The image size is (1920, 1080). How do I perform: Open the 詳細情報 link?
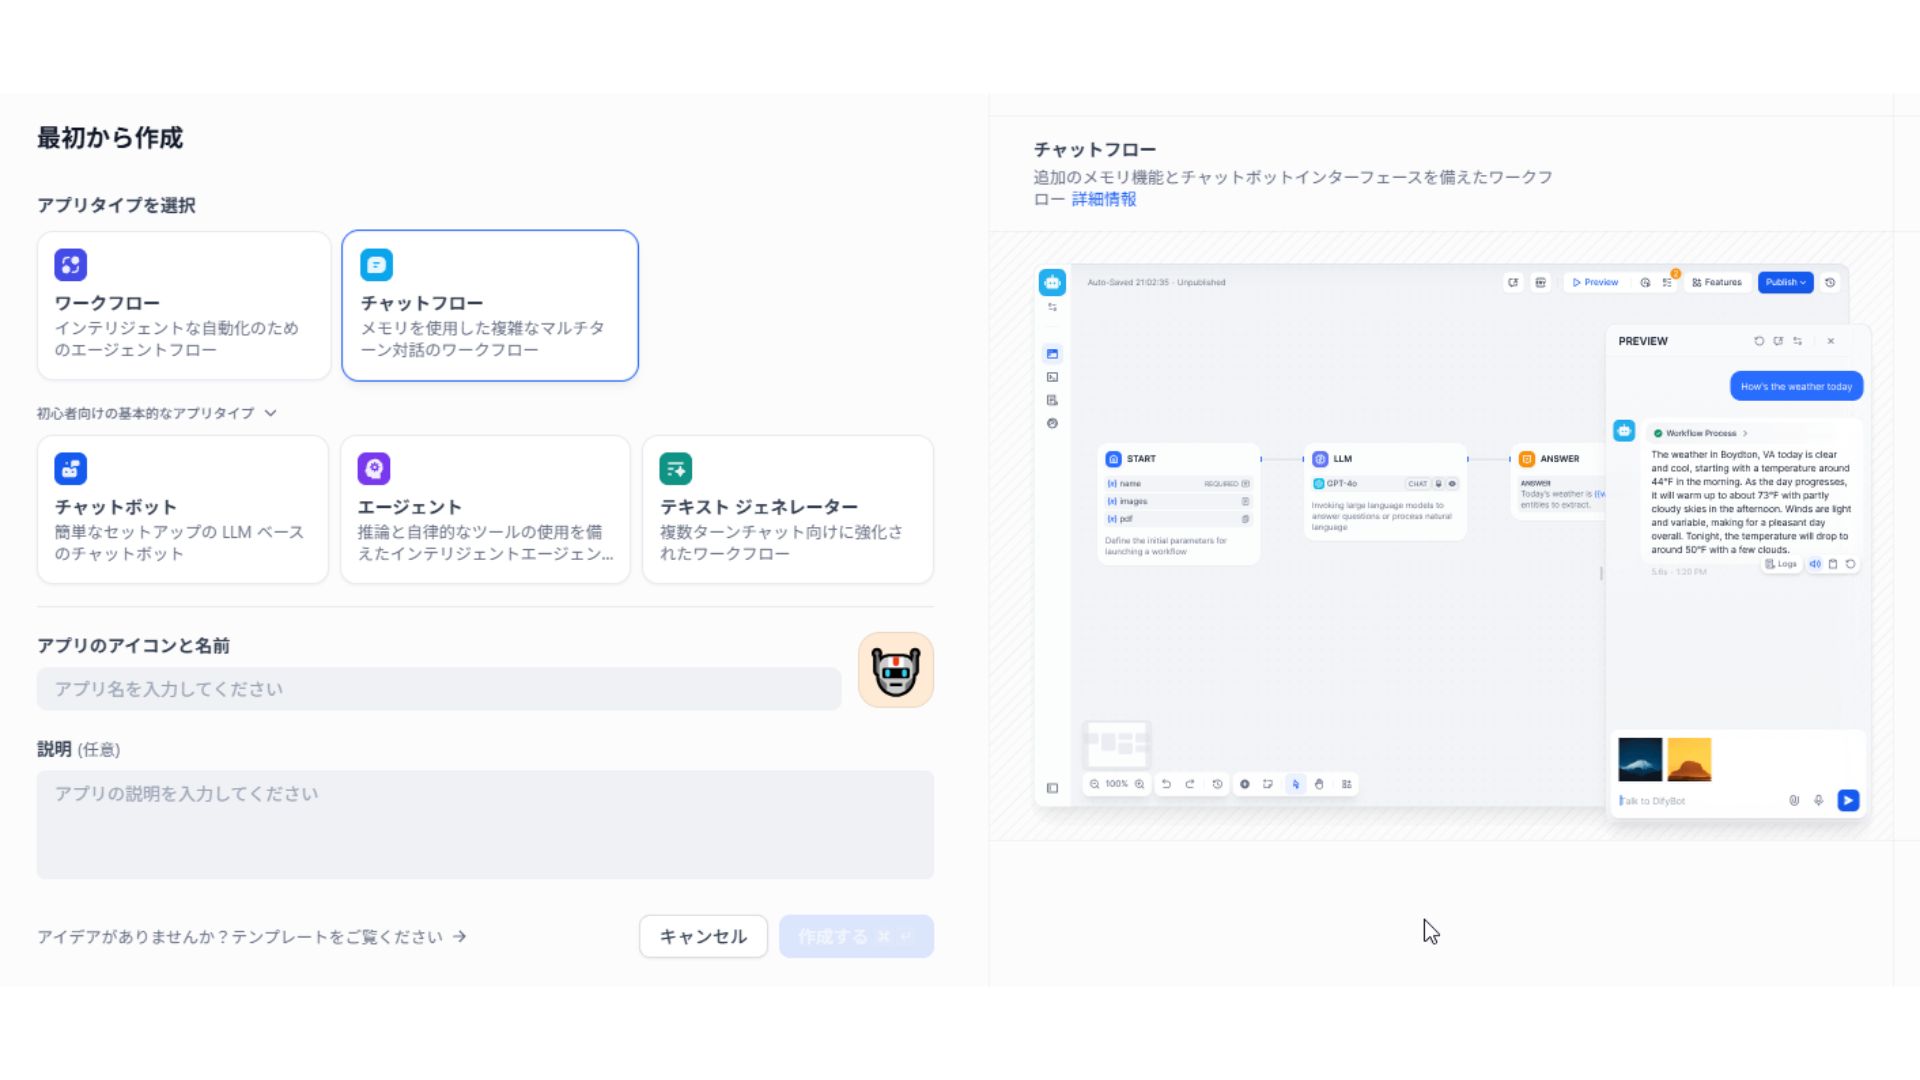pyautogui.click(x=1103, y=199)
